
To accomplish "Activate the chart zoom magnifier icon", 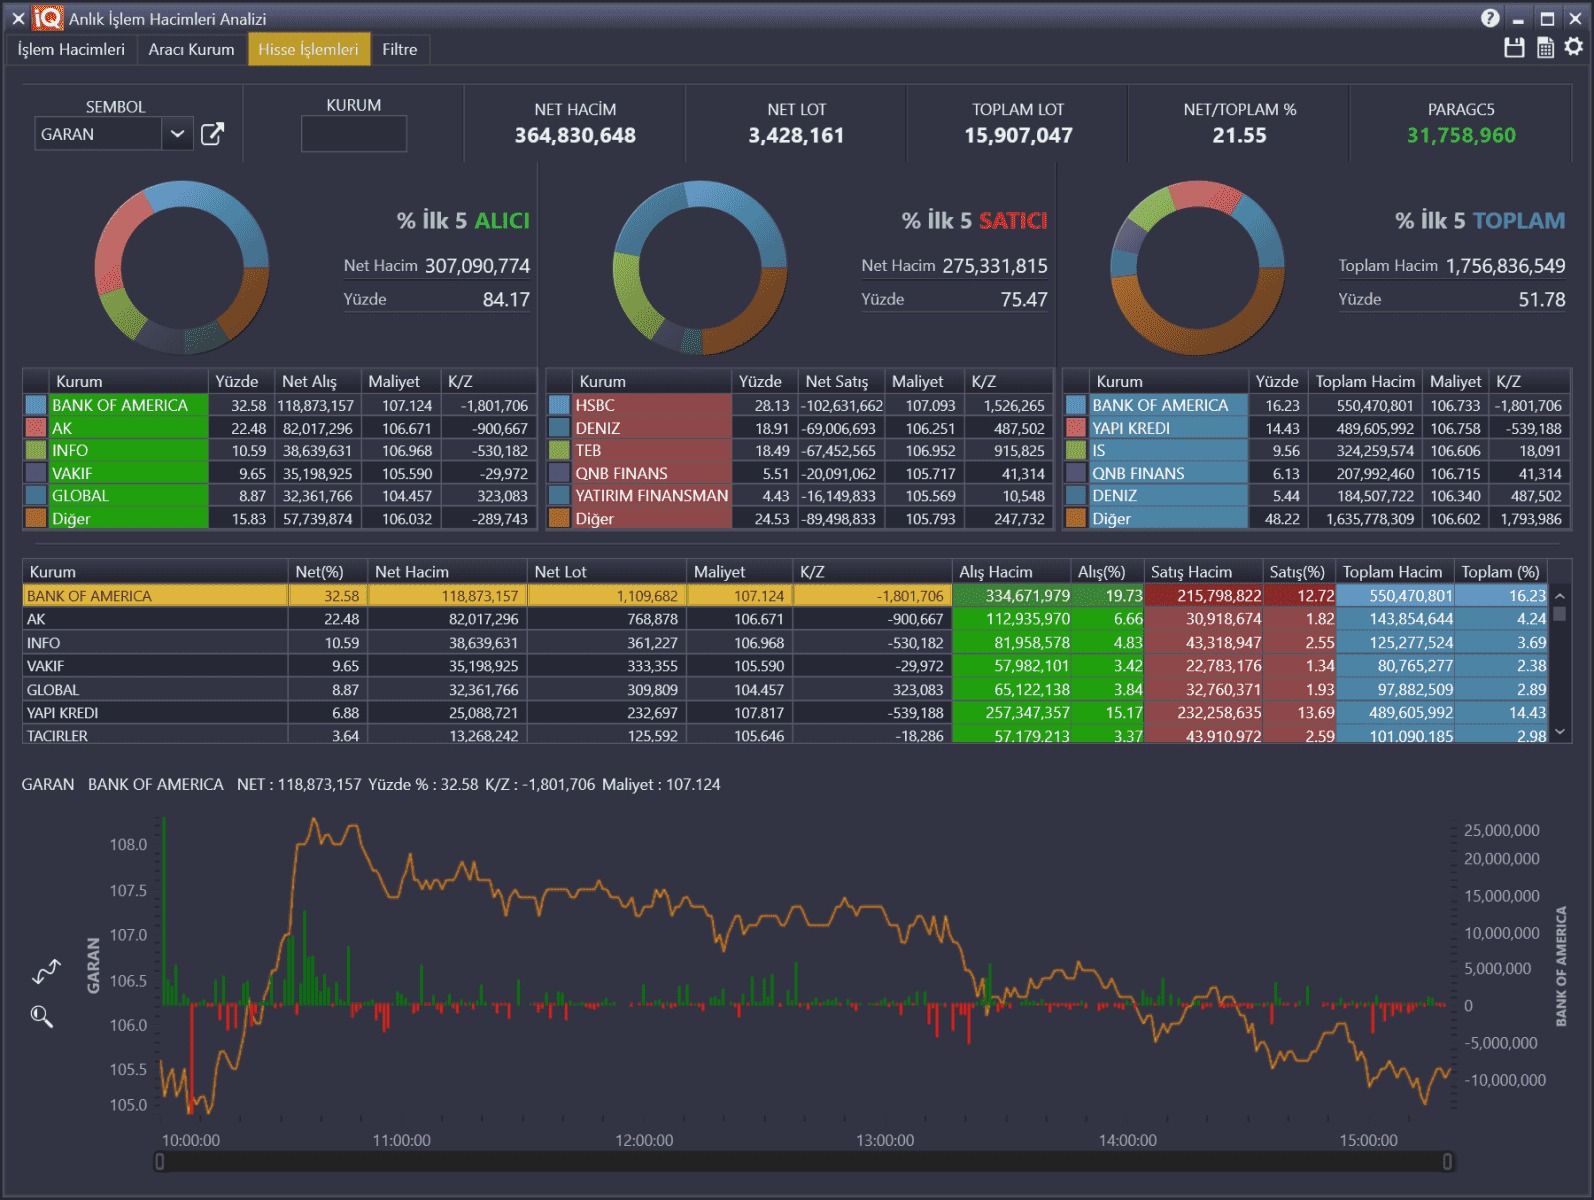I will pos(42,1017).
